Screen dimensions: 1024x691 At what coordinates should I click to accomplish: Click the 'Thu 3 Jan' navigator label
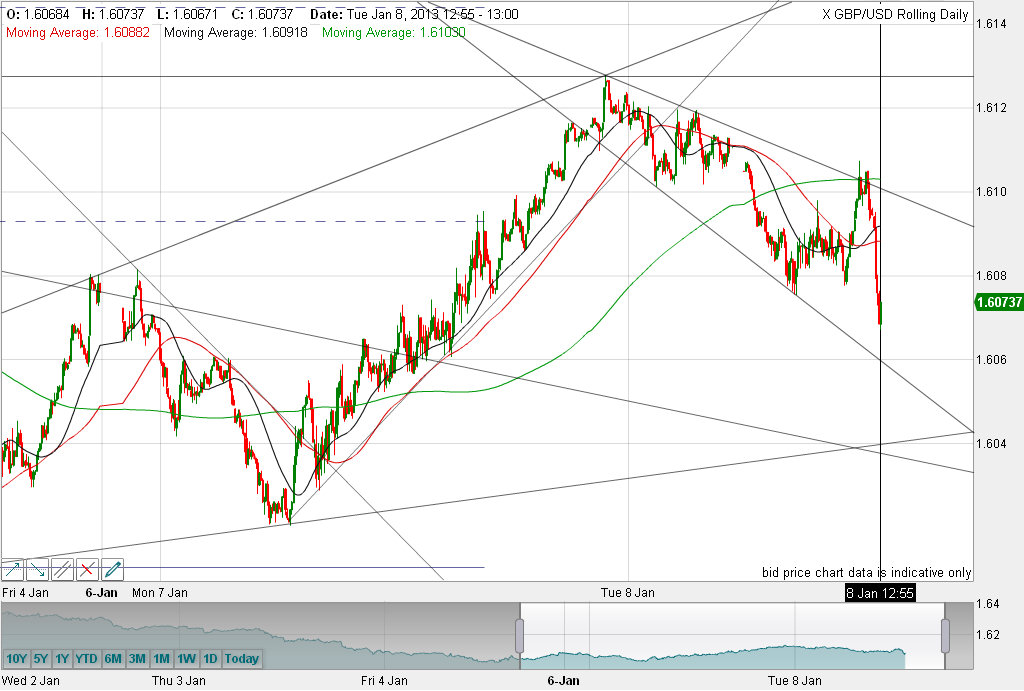pos(178,681)
